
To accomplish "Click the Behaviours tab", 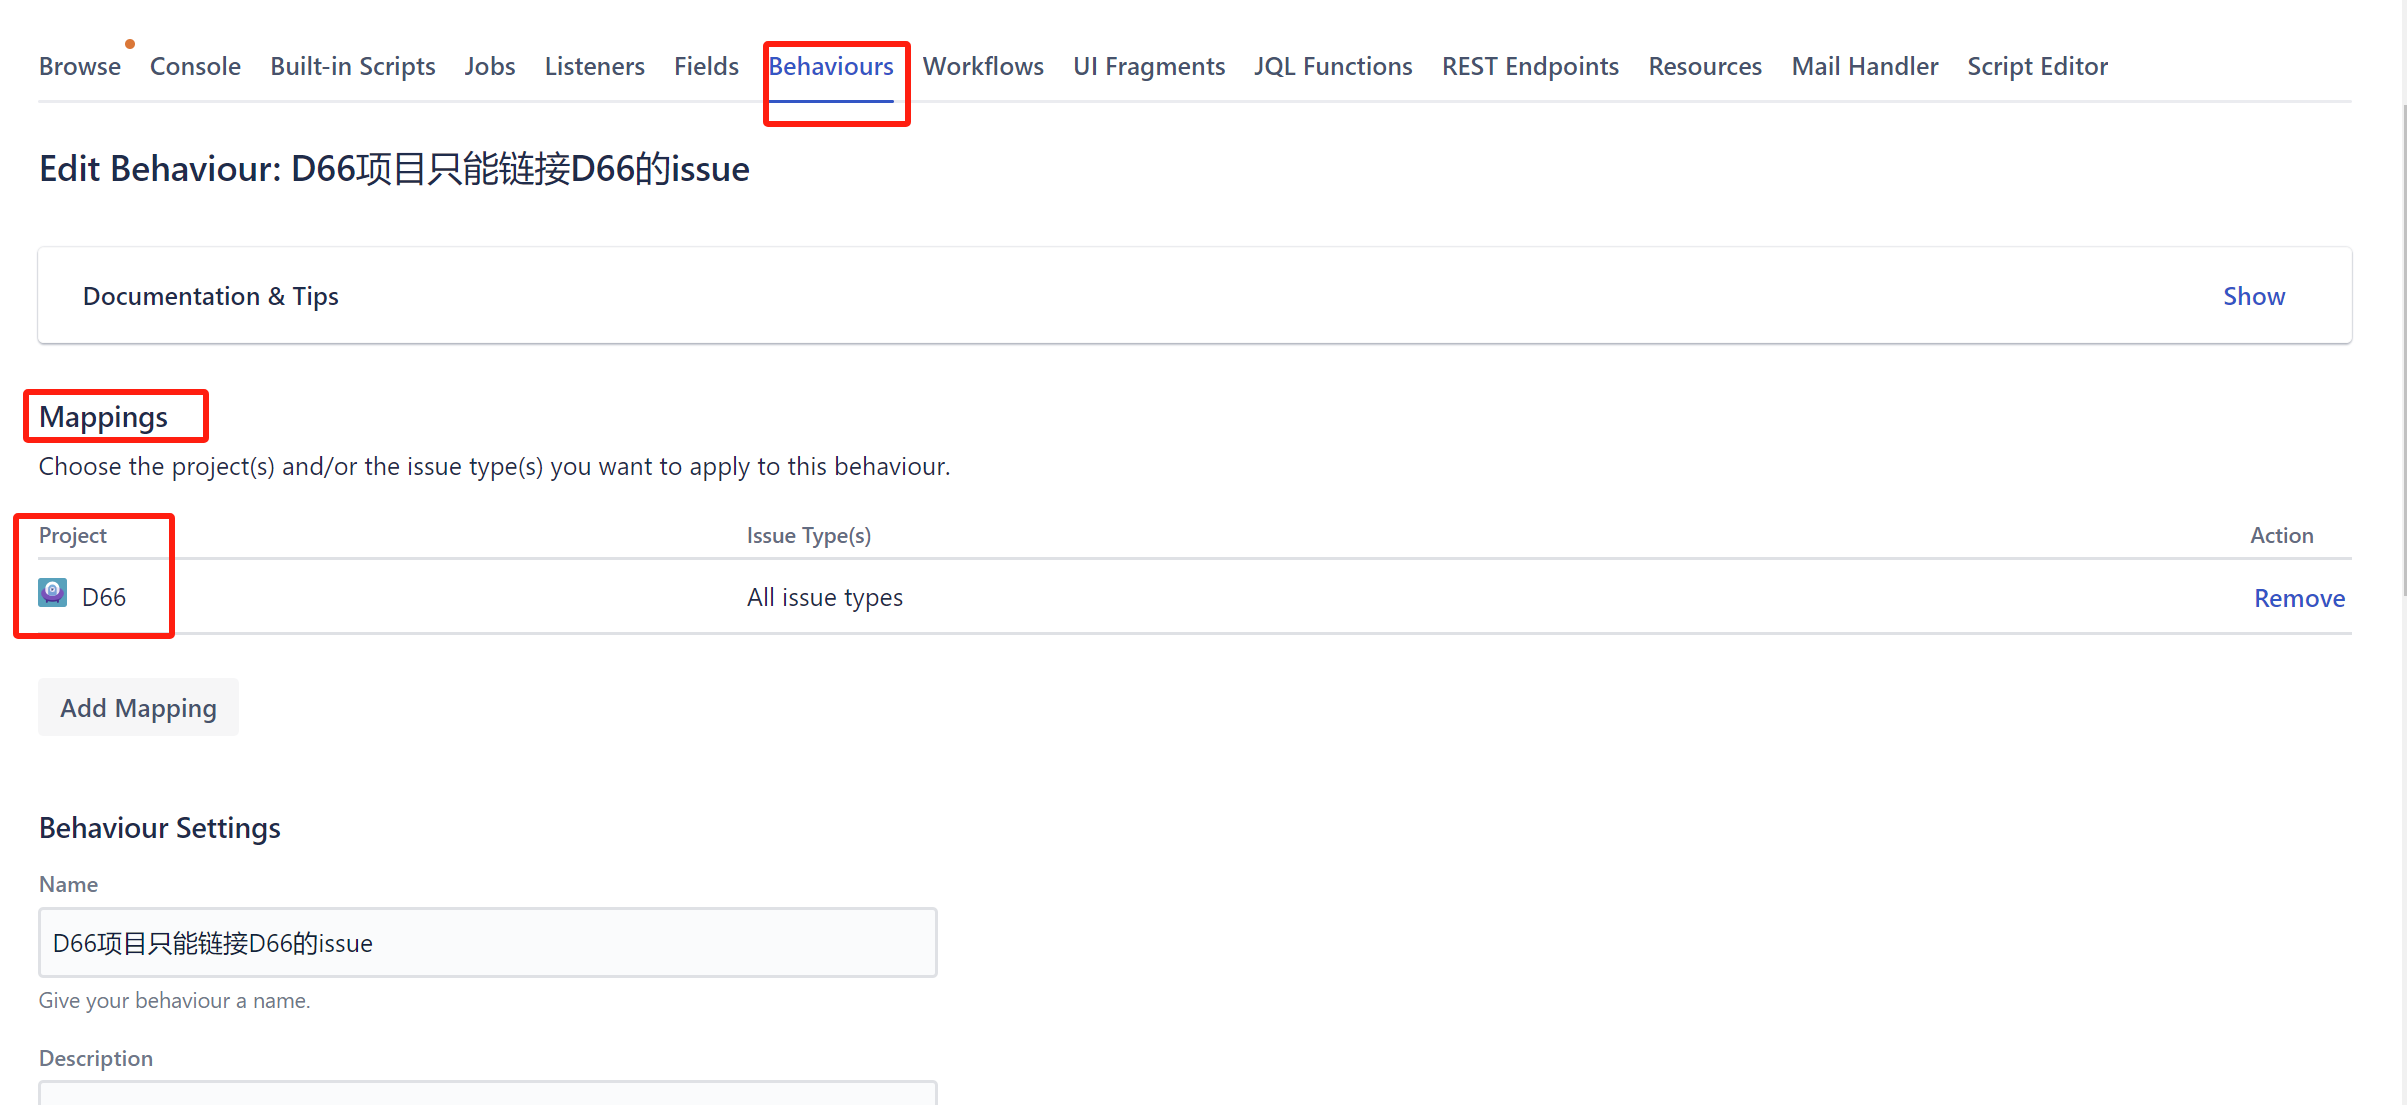I will [830, 66].
